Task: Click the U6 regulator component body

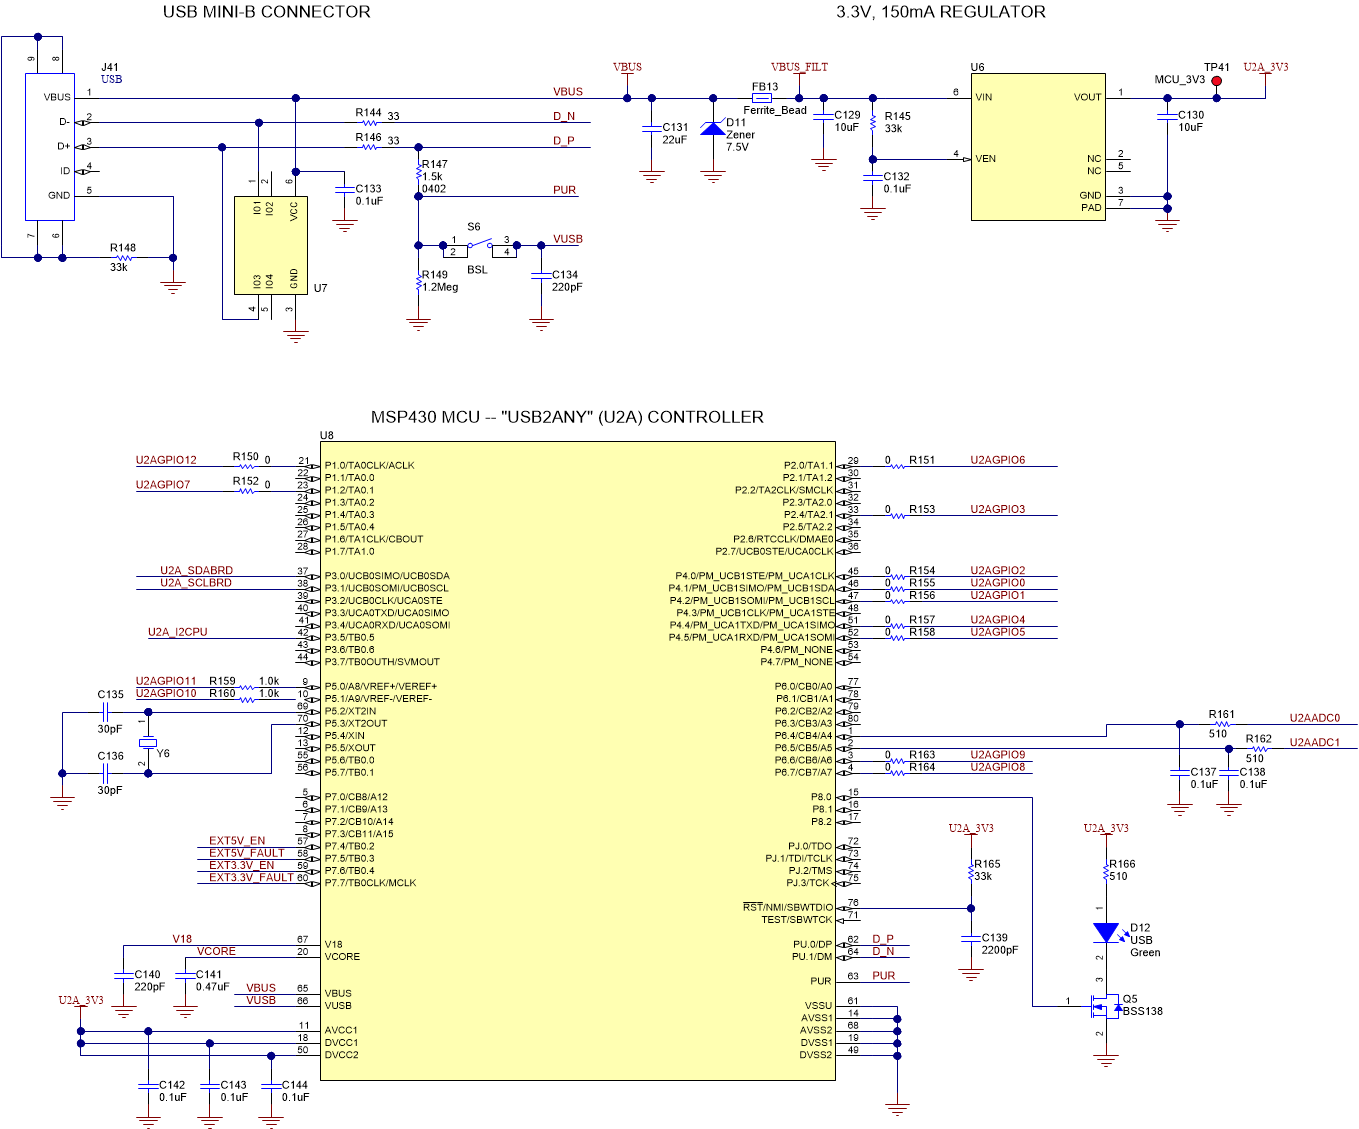Action: tap(1038, 146)
